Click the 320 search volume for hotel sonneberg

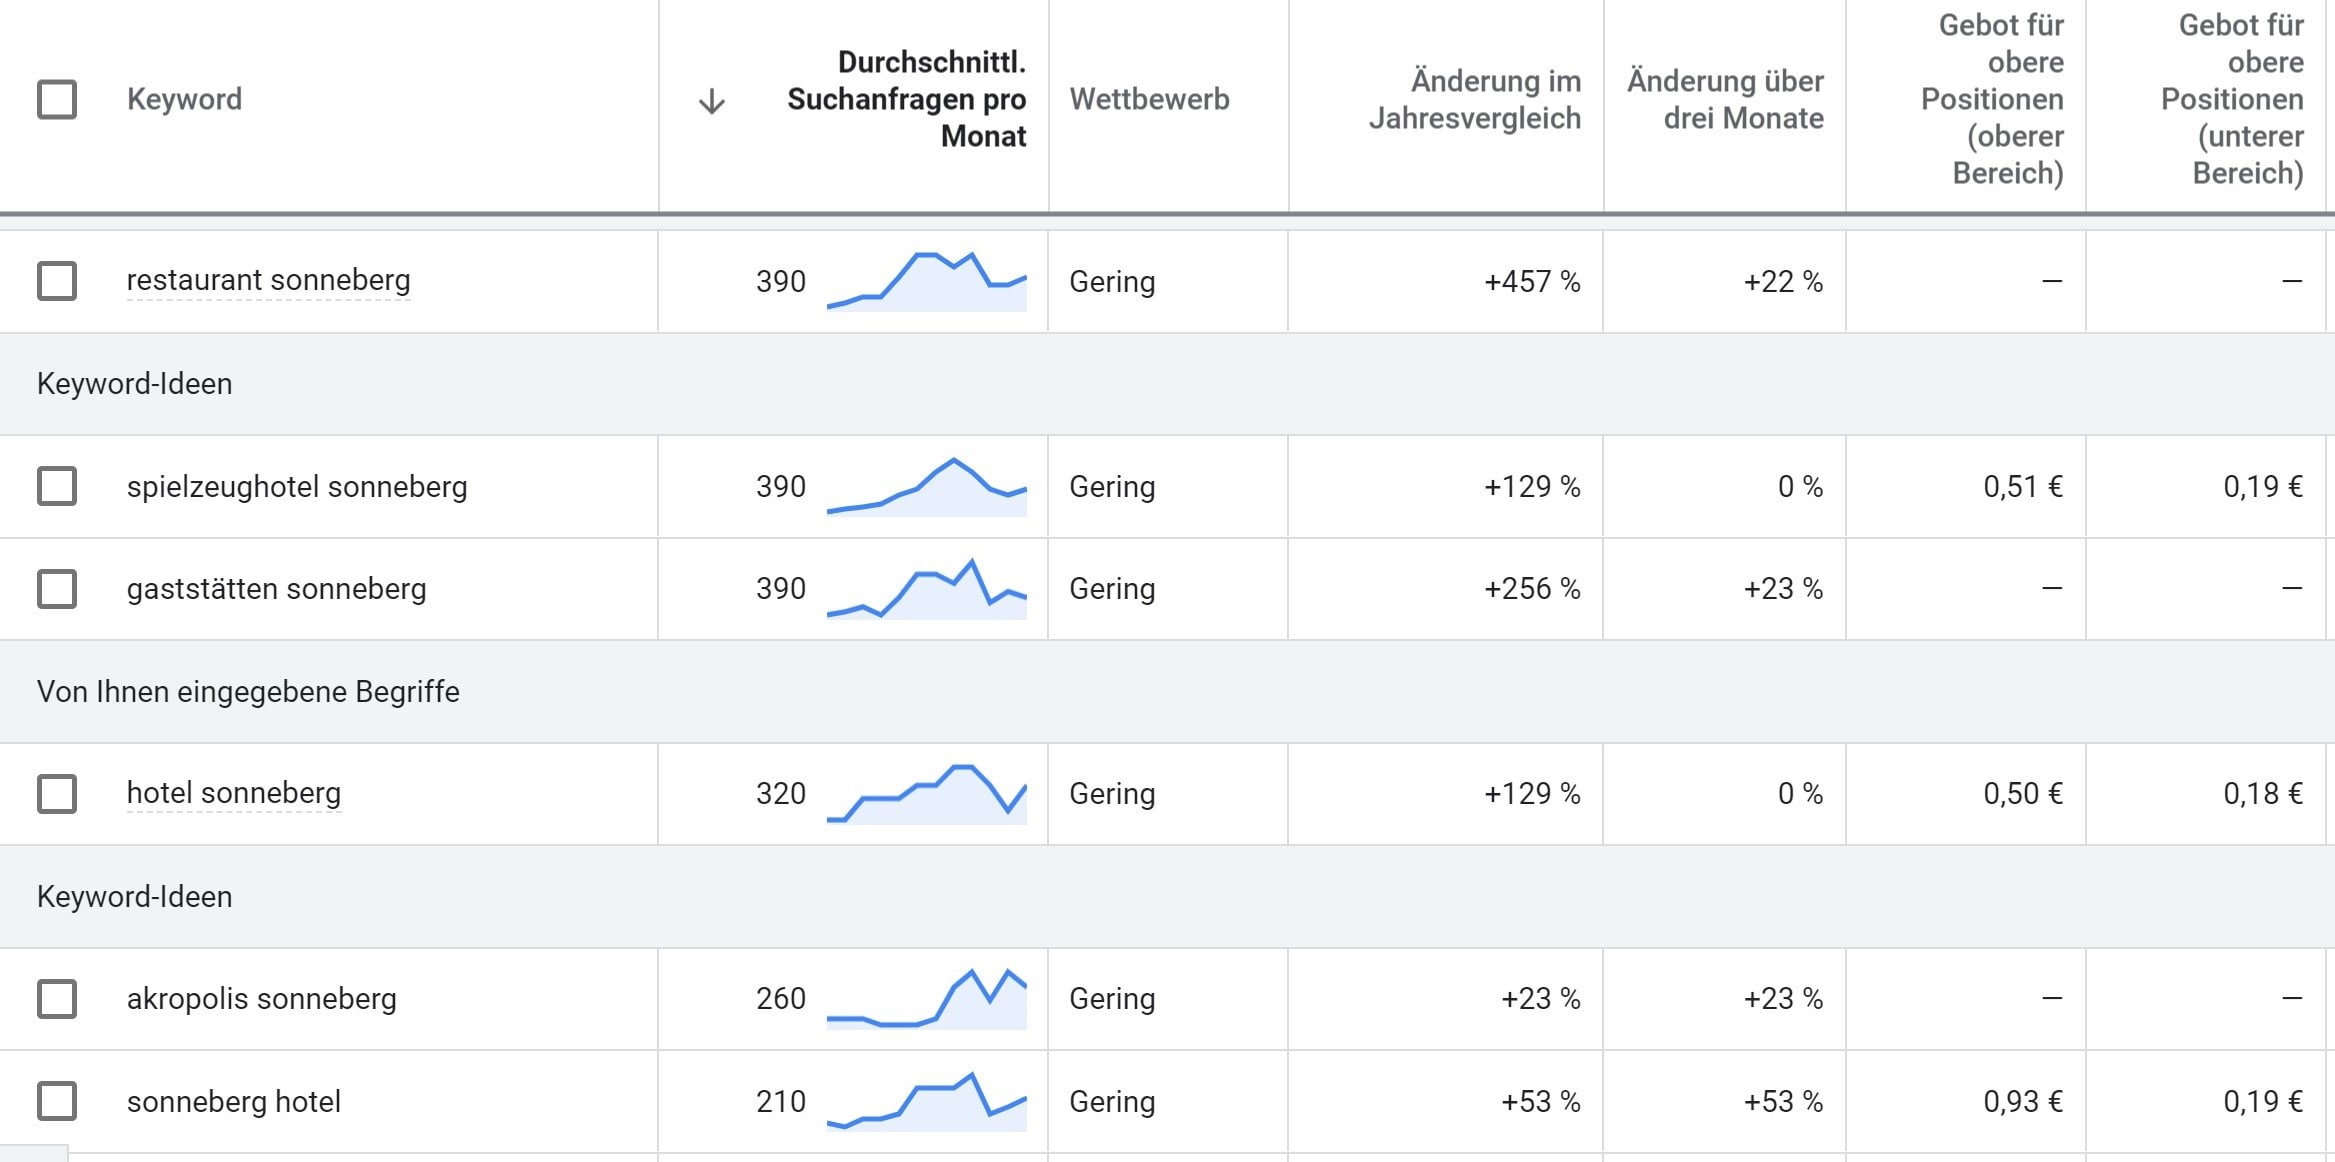click(x=781, y=793)
